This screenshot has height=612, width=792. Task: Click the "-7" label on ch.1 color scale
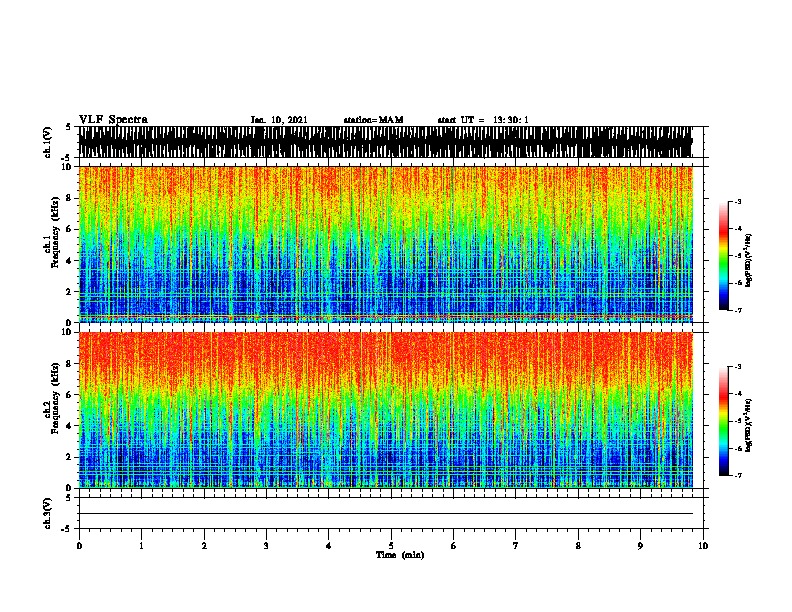(737, 310)
